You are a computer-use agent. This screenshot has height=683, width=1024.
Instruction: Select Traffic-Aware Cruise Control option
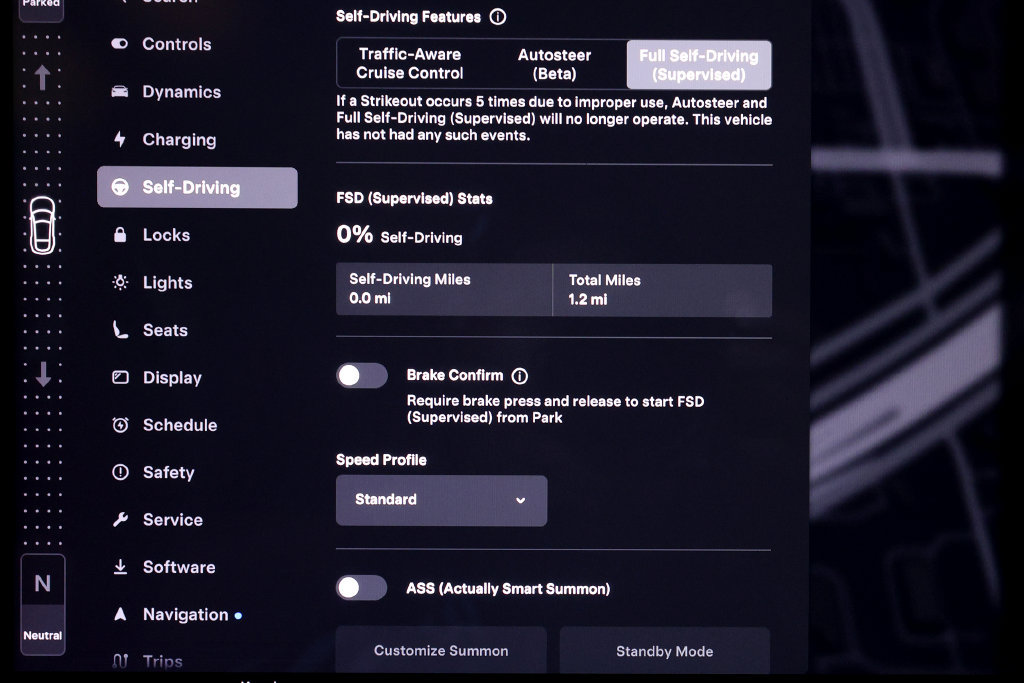click(x=409, y=64)
